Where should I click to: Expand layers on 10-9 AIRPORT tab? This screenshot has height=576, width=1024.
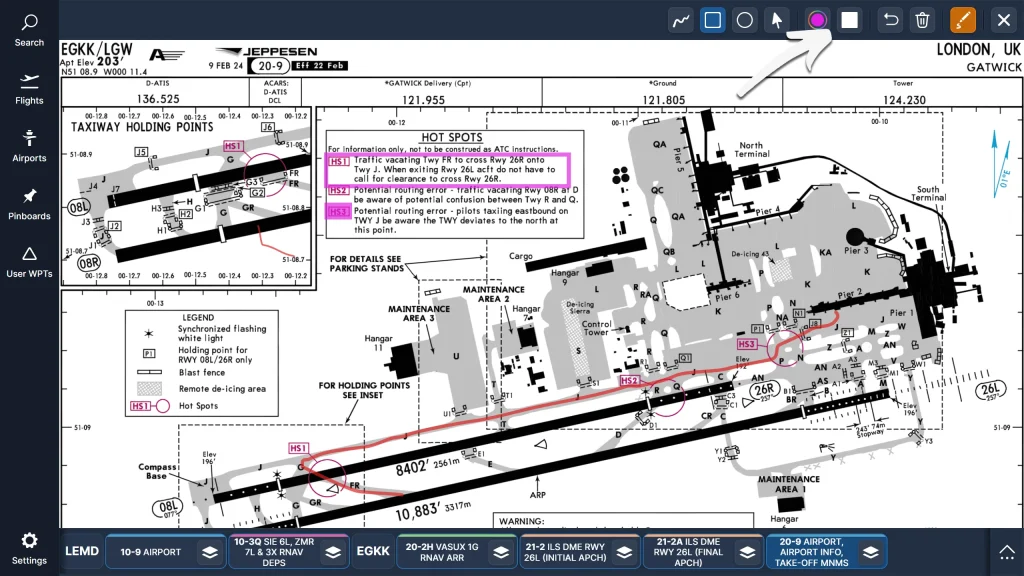tap(210, 552)
